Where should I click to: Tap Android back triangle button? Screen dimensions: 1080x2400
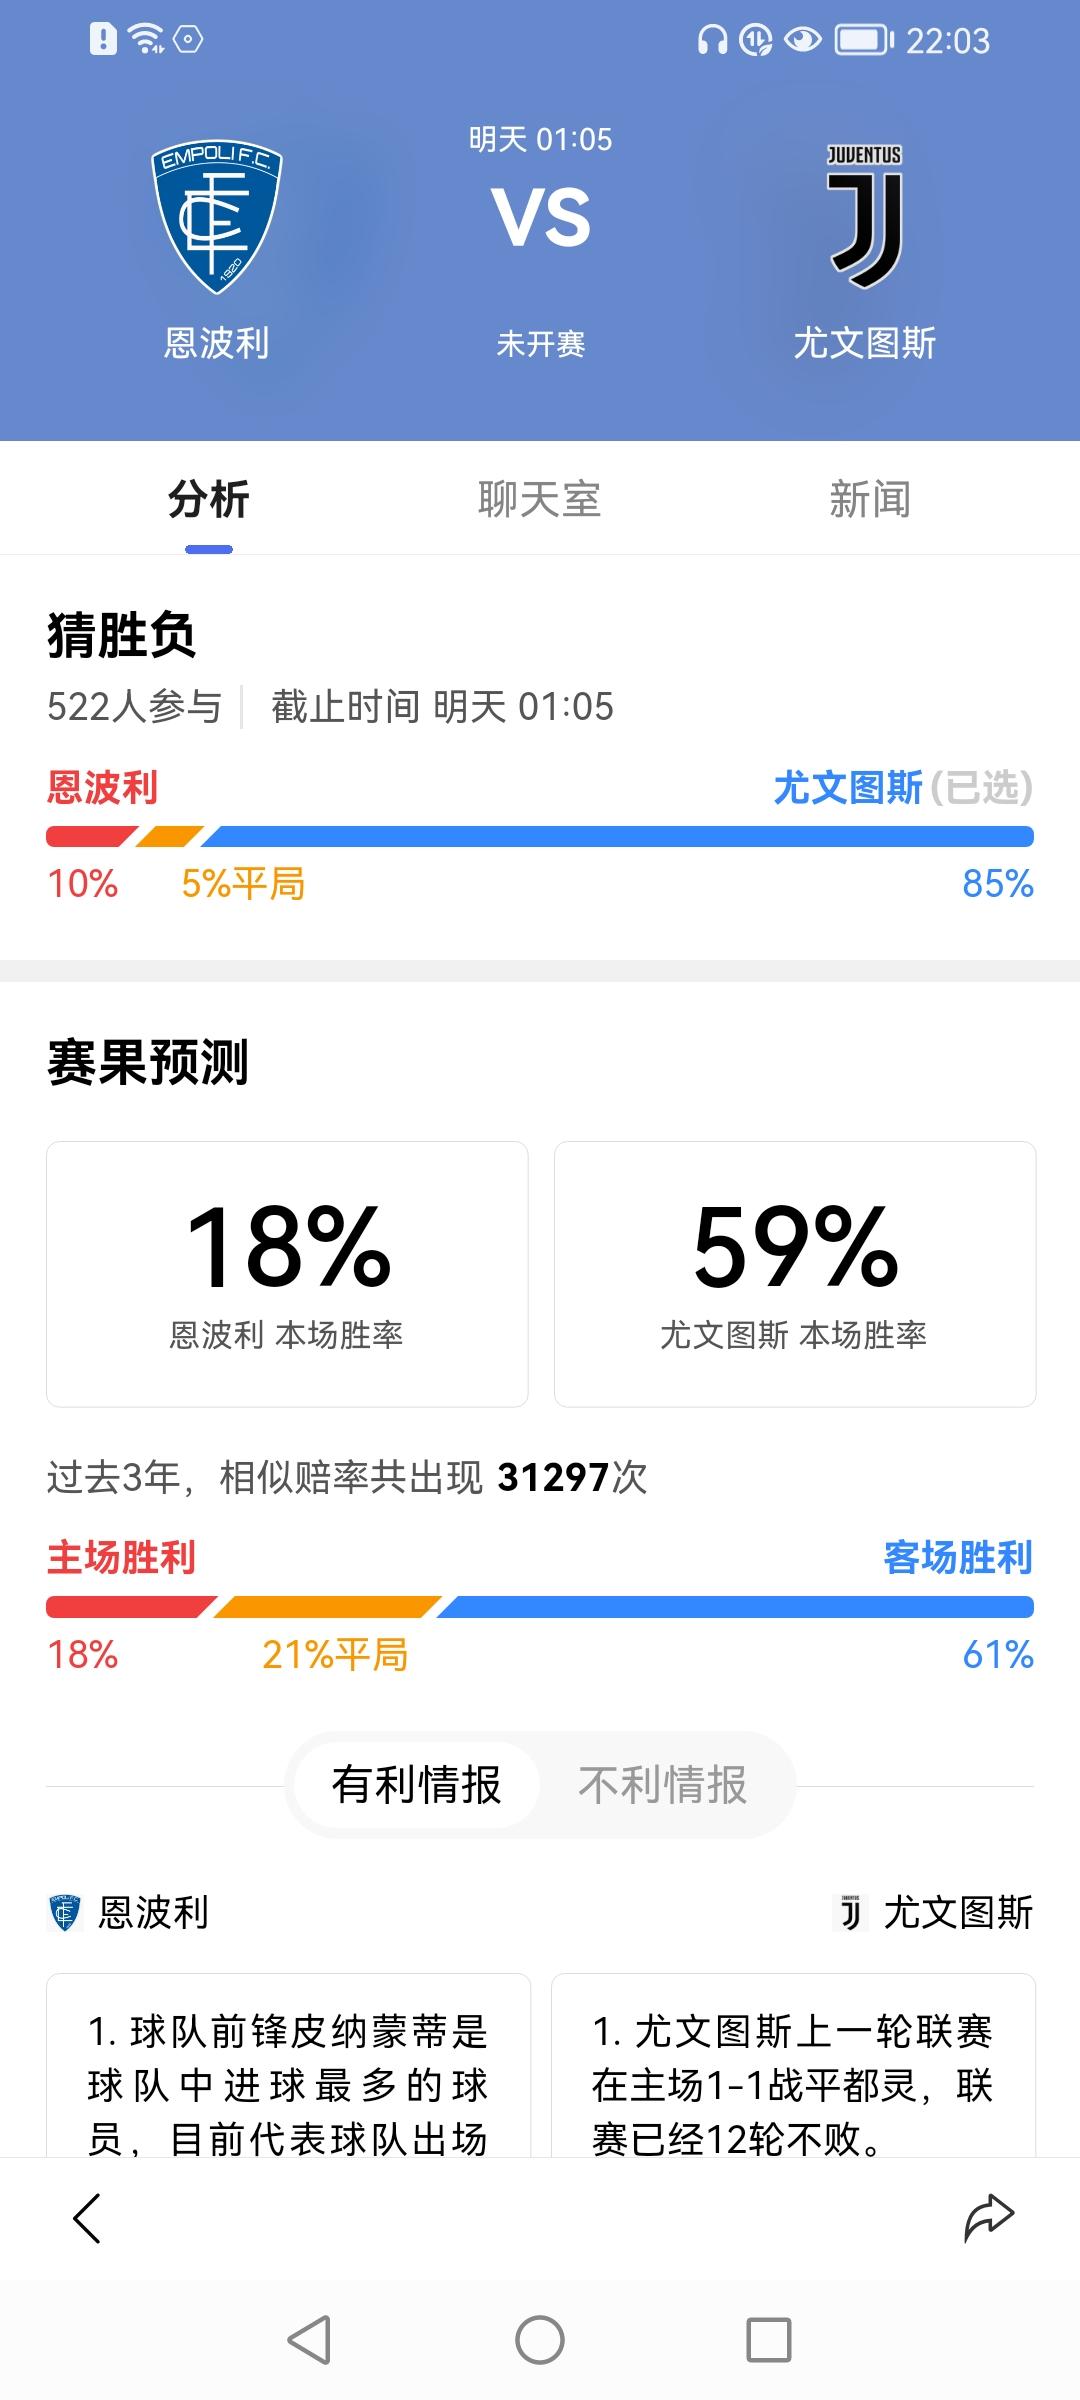point(309,2340)
